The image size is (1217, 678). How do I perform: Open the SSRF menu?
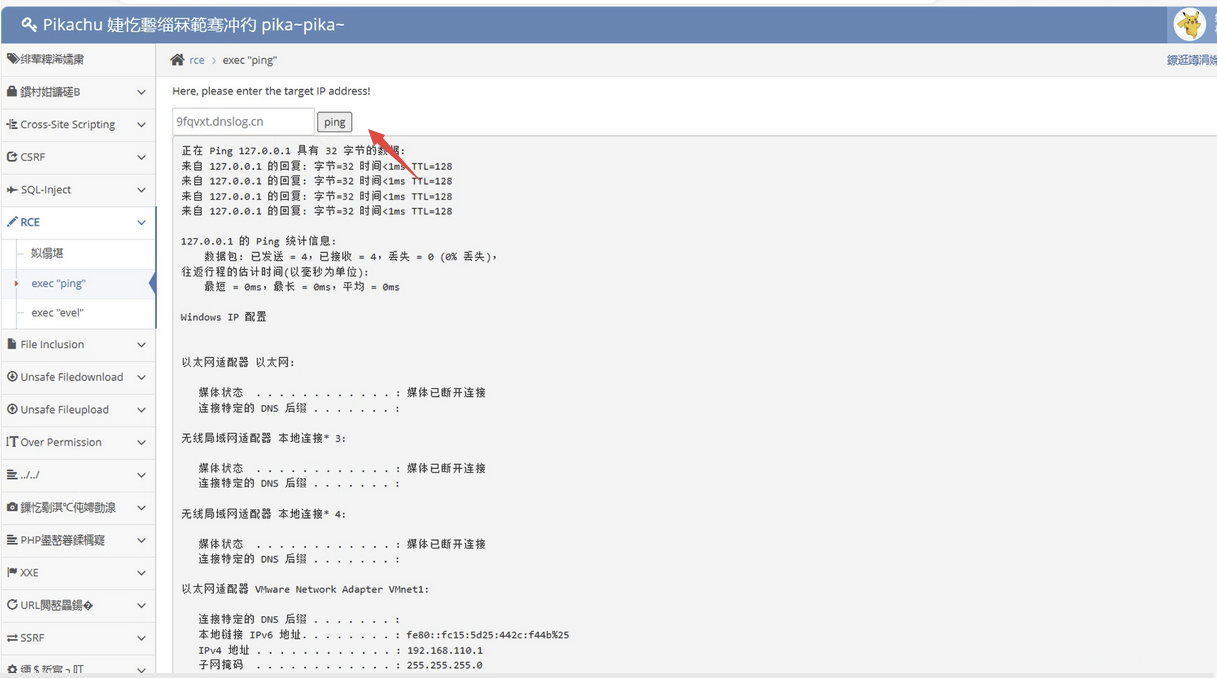pos(78,637)
